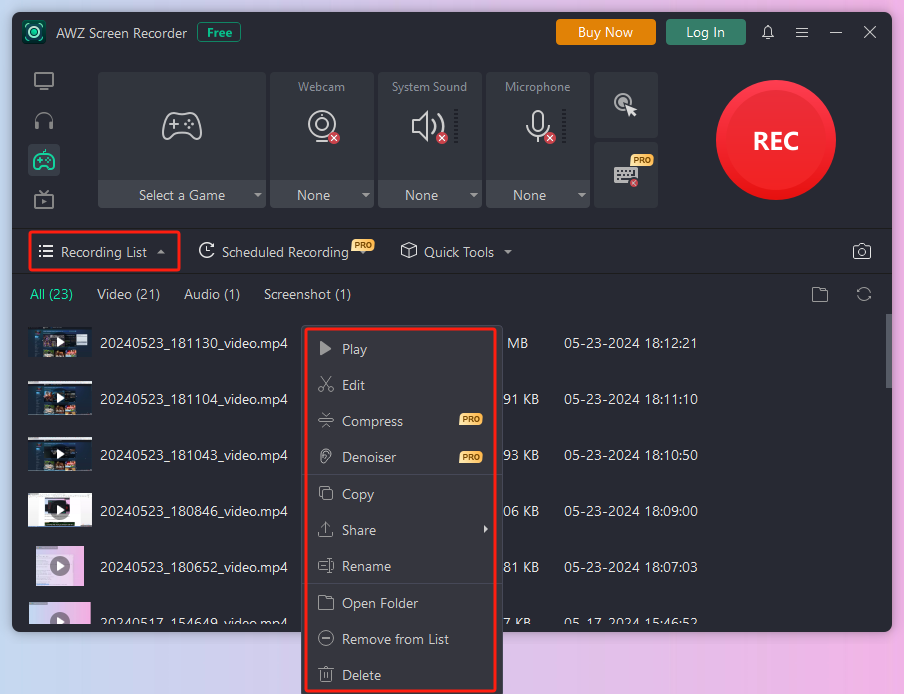Switch to audio recording headphones icon

[x=44, y=120]
